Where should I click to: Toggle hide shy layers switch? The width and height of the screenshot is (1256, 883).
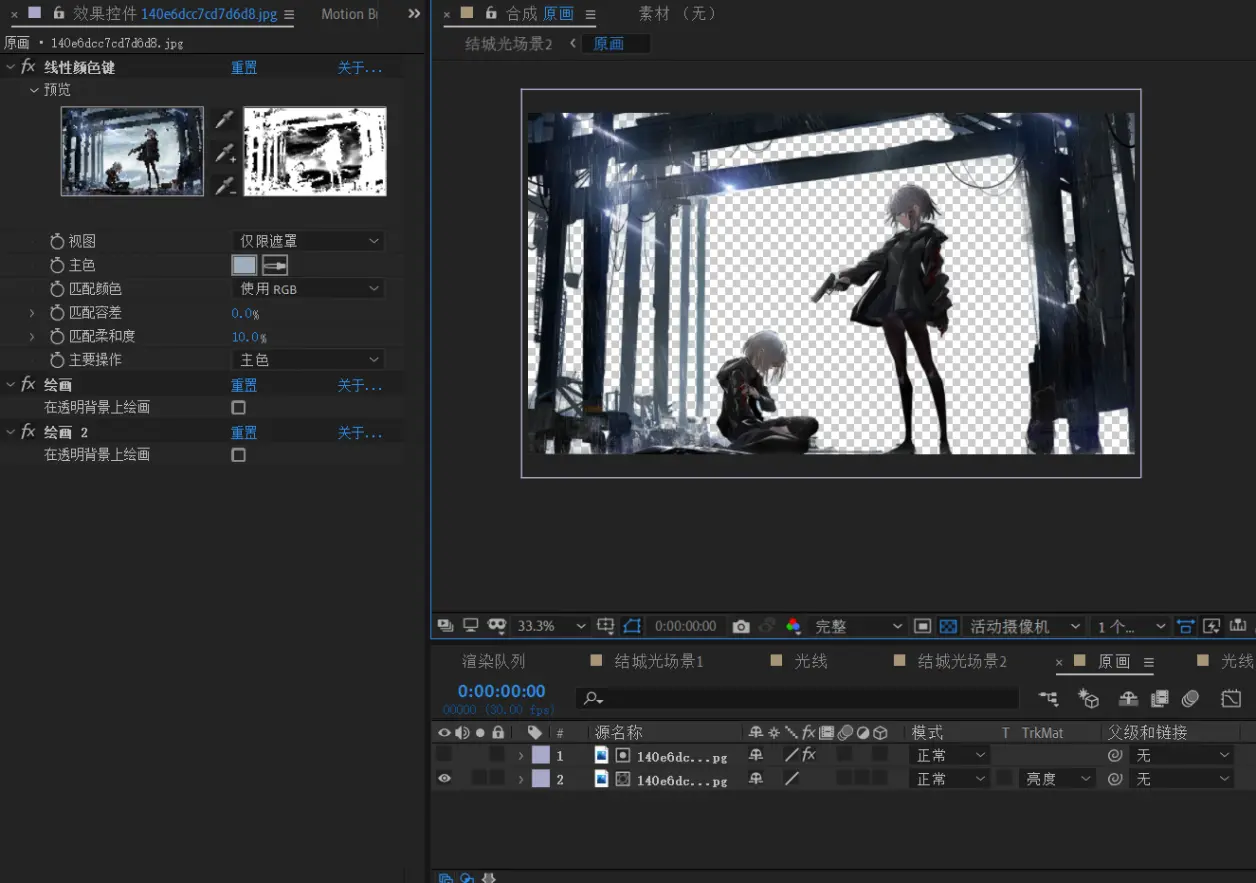pyautogui.click(x=1128, y=698)
